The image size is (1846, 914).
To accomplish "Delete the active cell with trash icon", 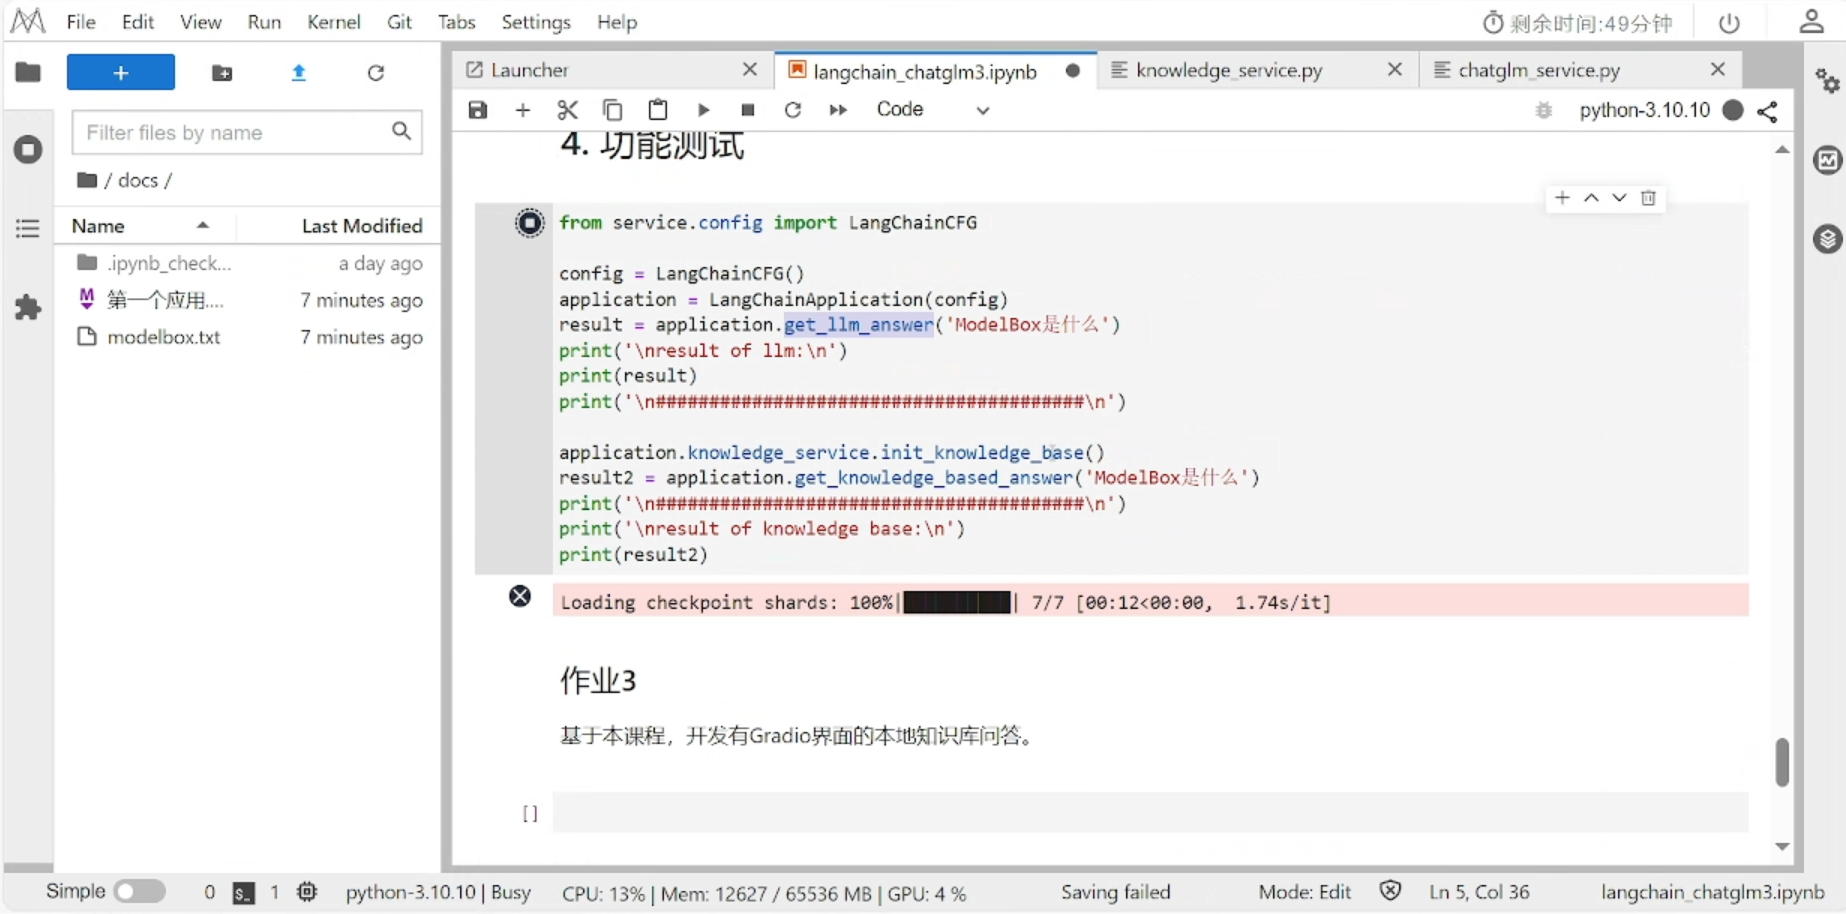I will click(1648, 198).
